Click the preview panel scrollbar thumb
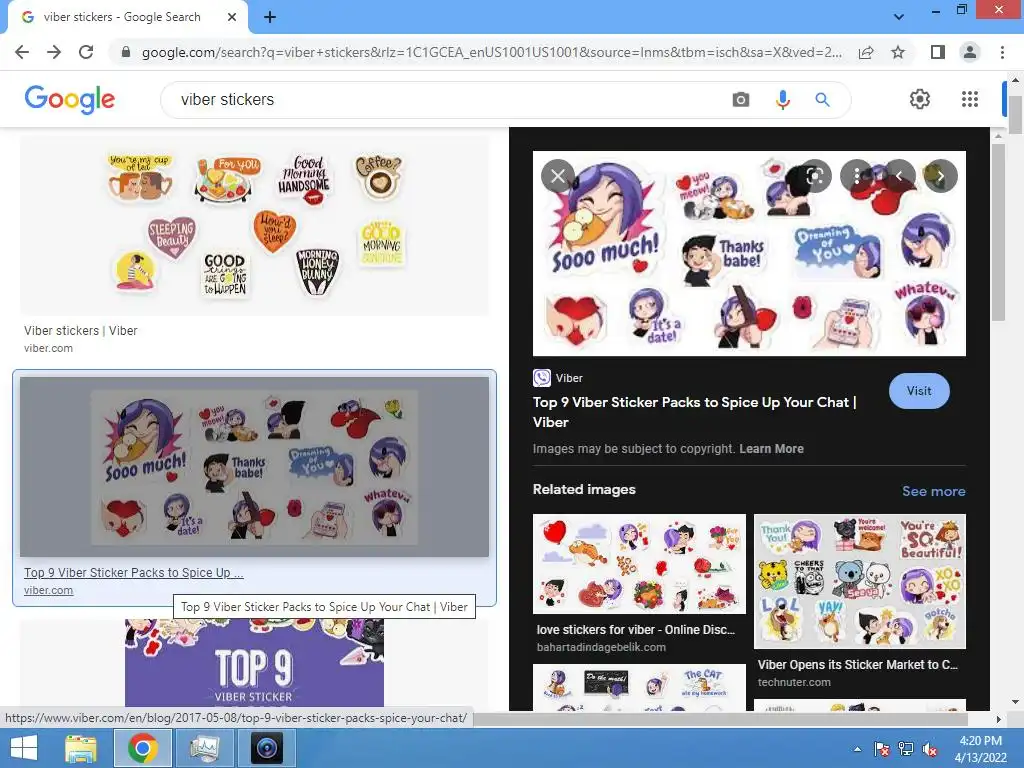 coord(998,232)
